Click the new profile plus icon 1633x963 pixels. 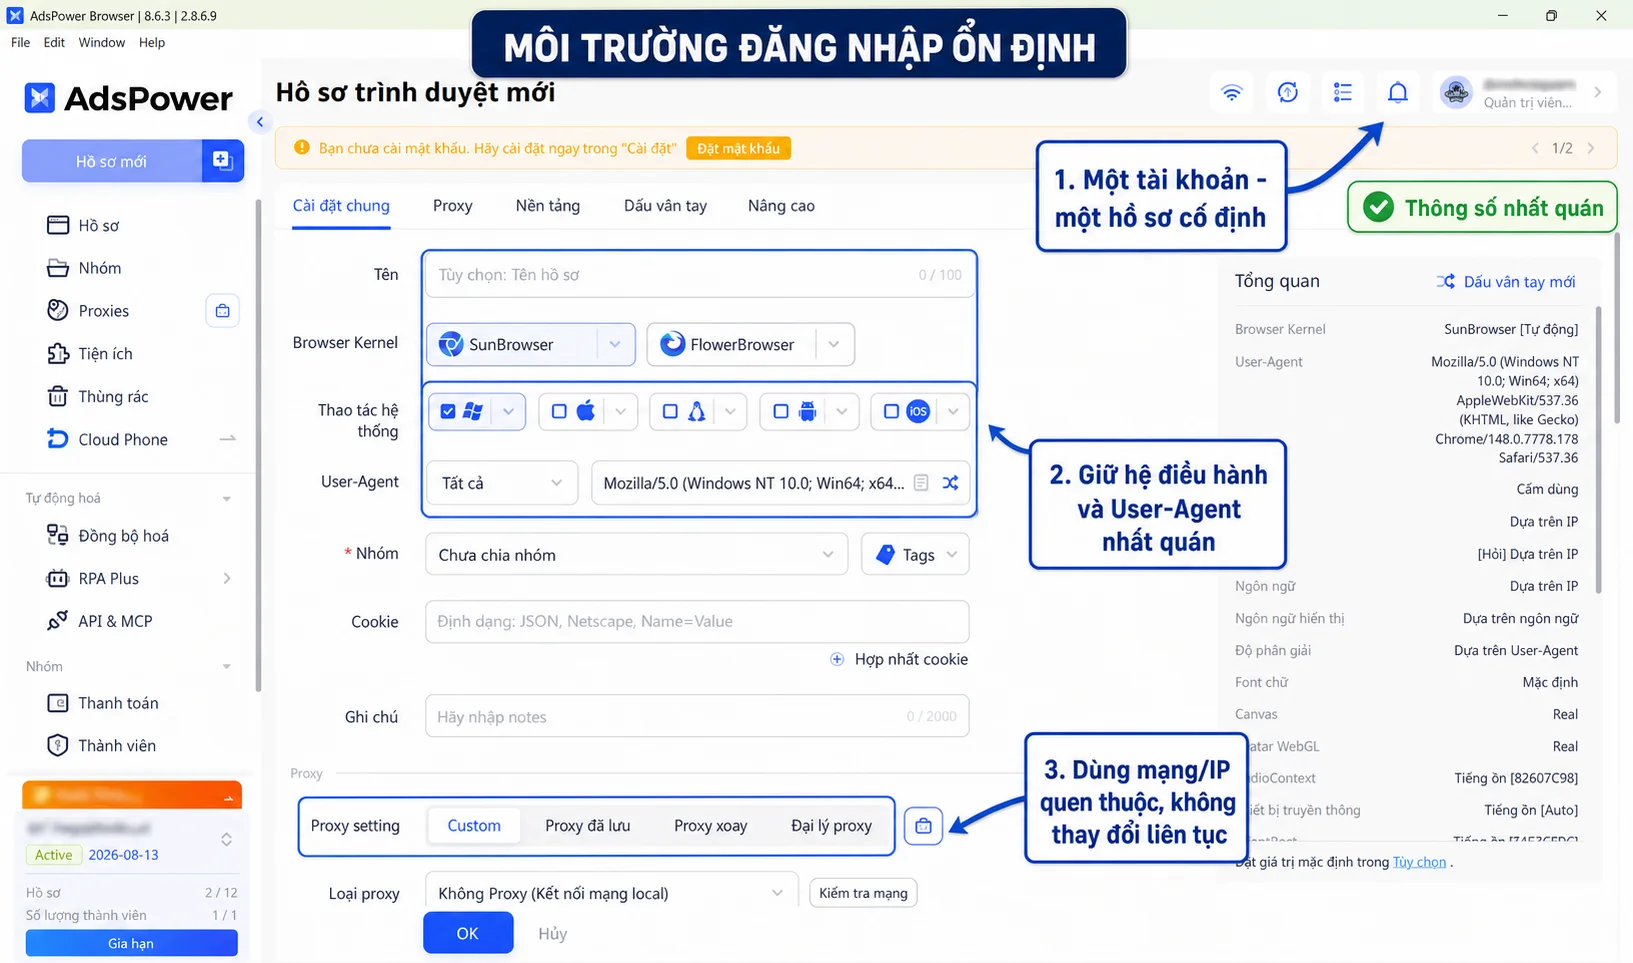point(222,161)
